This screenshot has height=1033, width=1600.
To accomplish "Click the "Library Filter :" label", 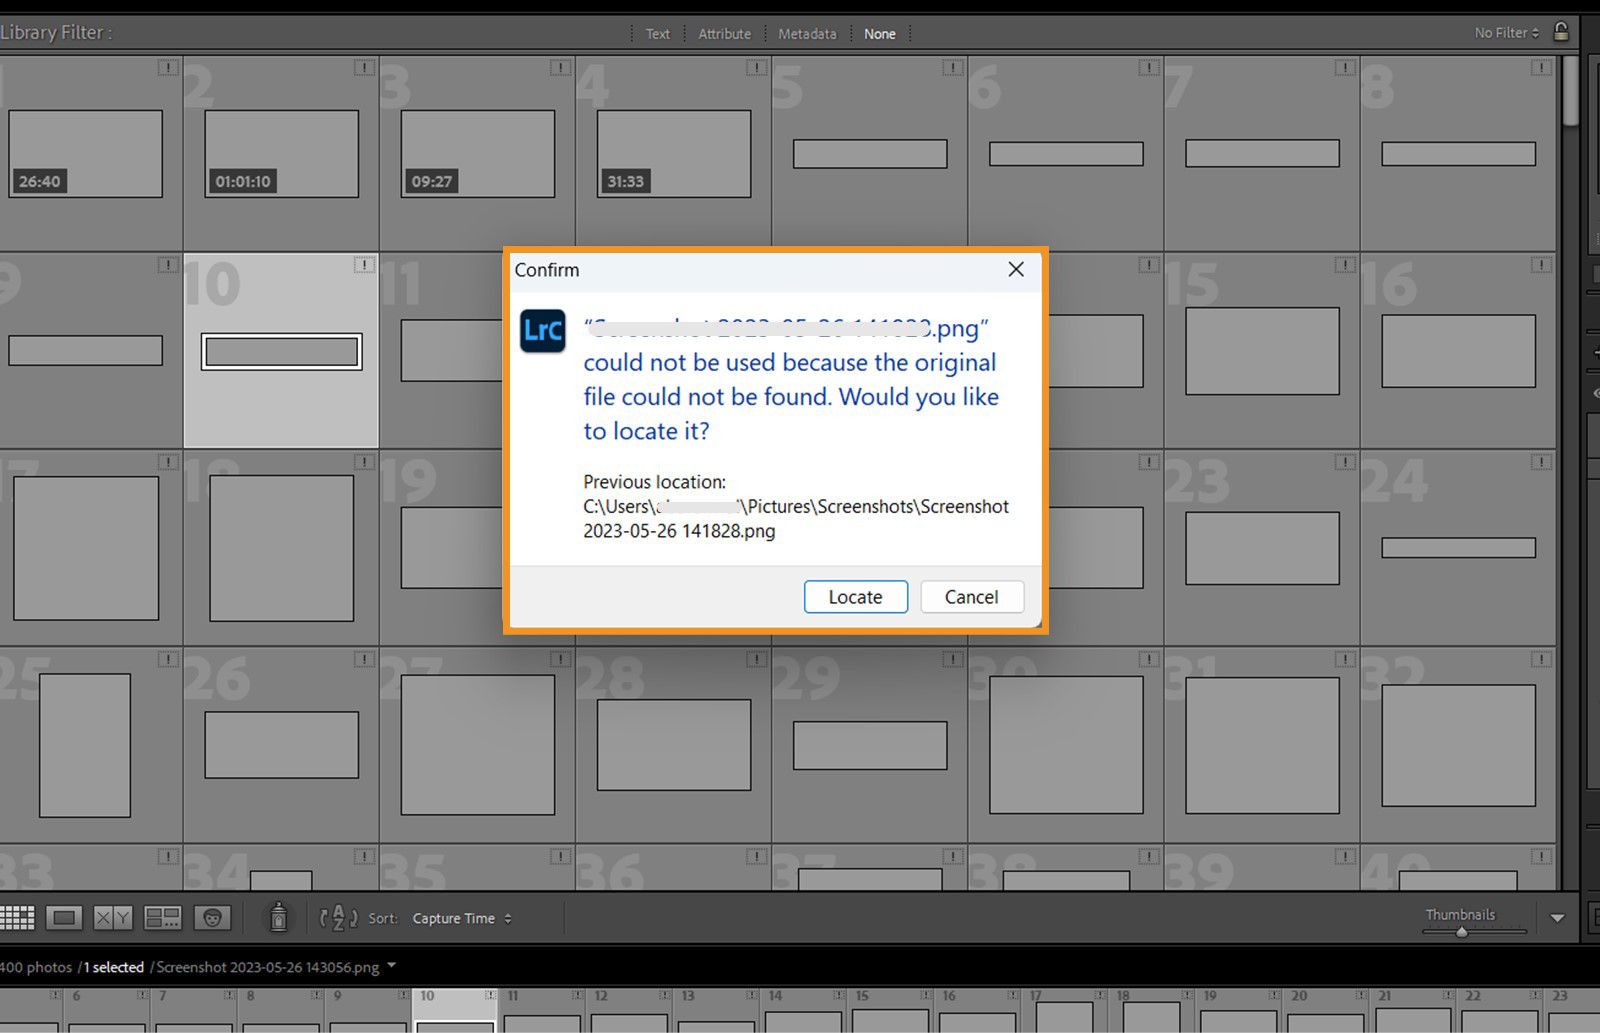I will point(56,32).
